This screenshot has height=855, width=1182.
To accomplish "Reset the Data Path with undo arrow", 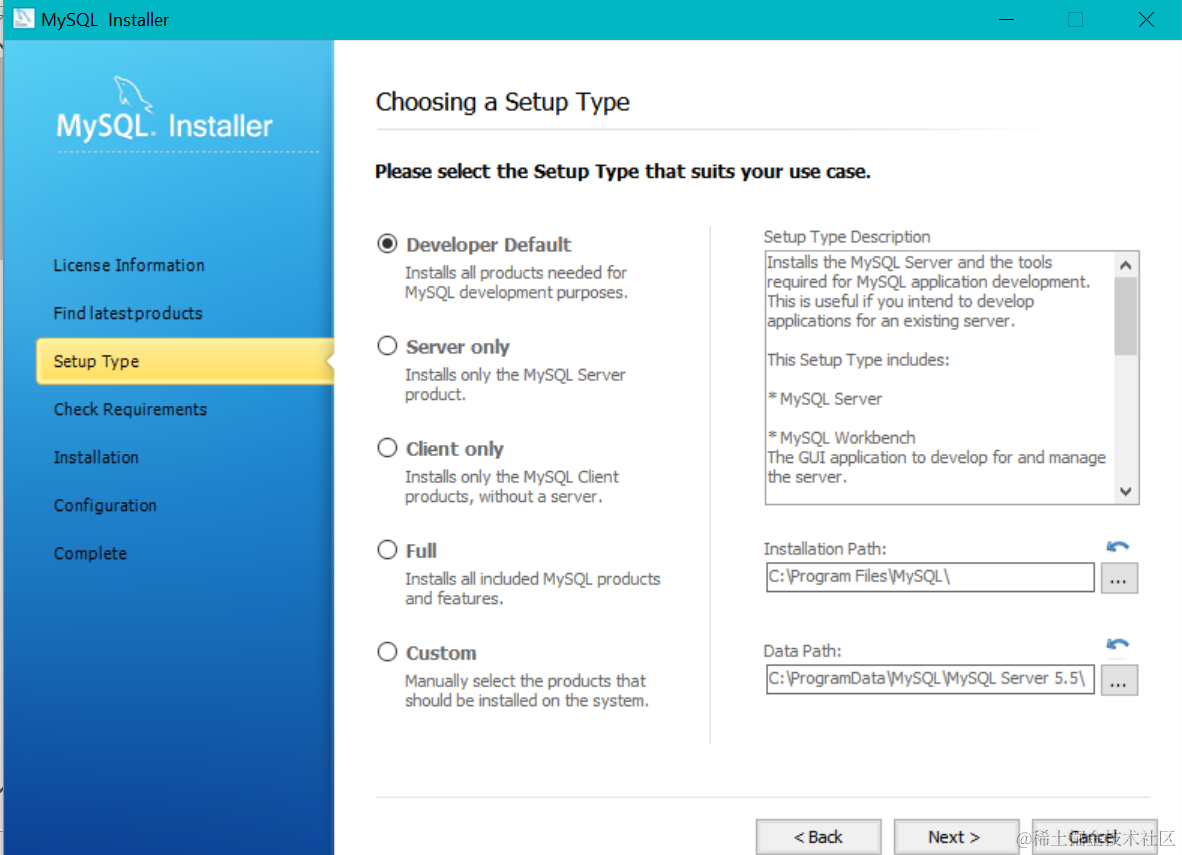I will (1117, 645).
